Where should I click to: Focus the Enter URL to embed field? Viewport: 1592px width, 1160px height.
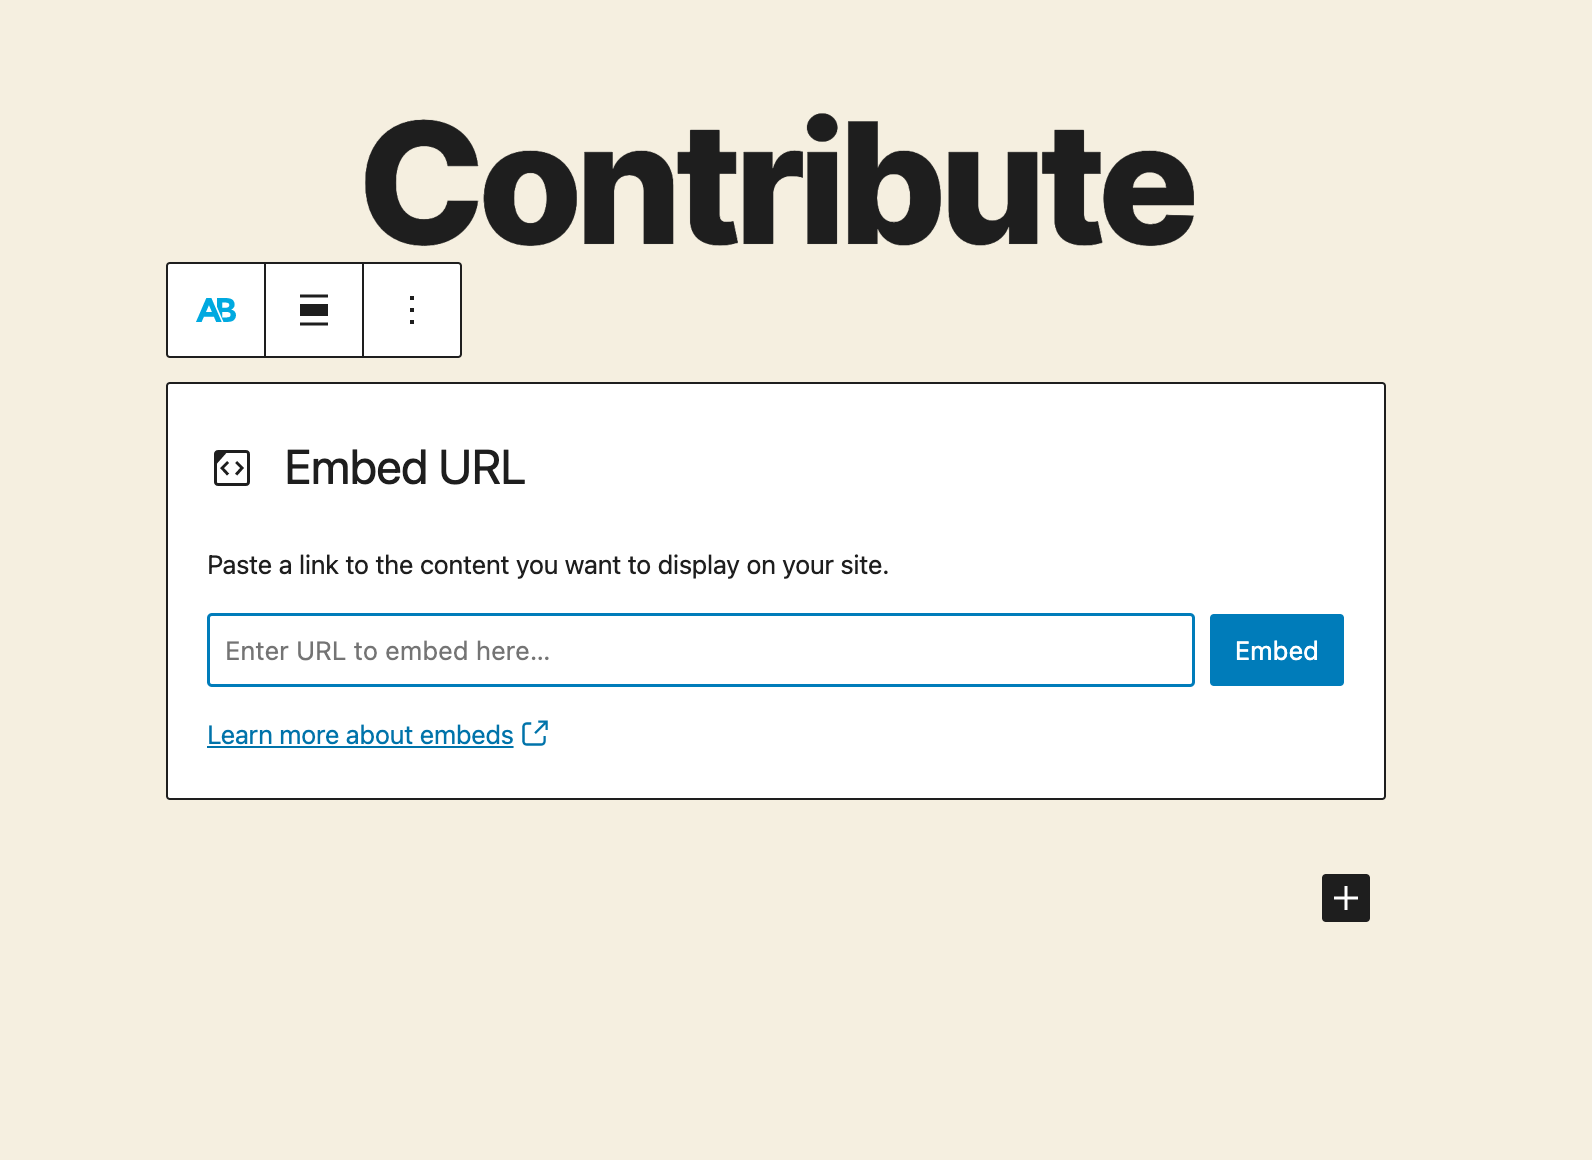(x=700, y=650)
